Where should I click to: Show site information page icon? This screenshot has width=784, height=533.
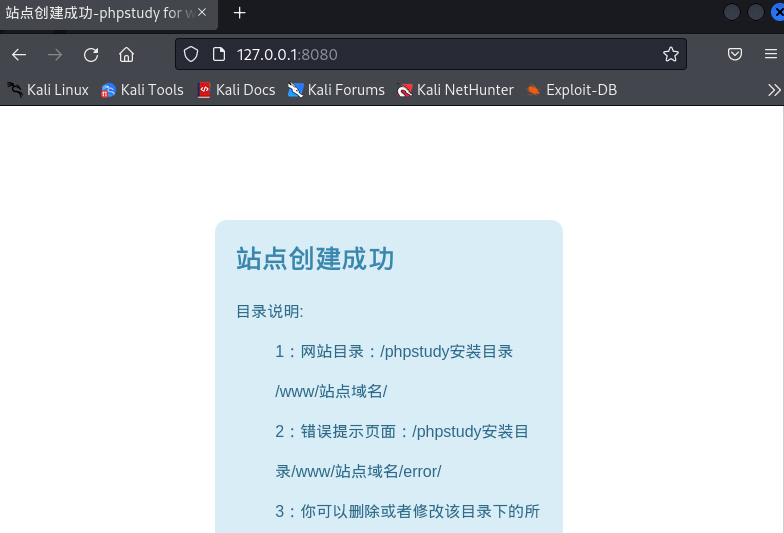coord(218,54)
